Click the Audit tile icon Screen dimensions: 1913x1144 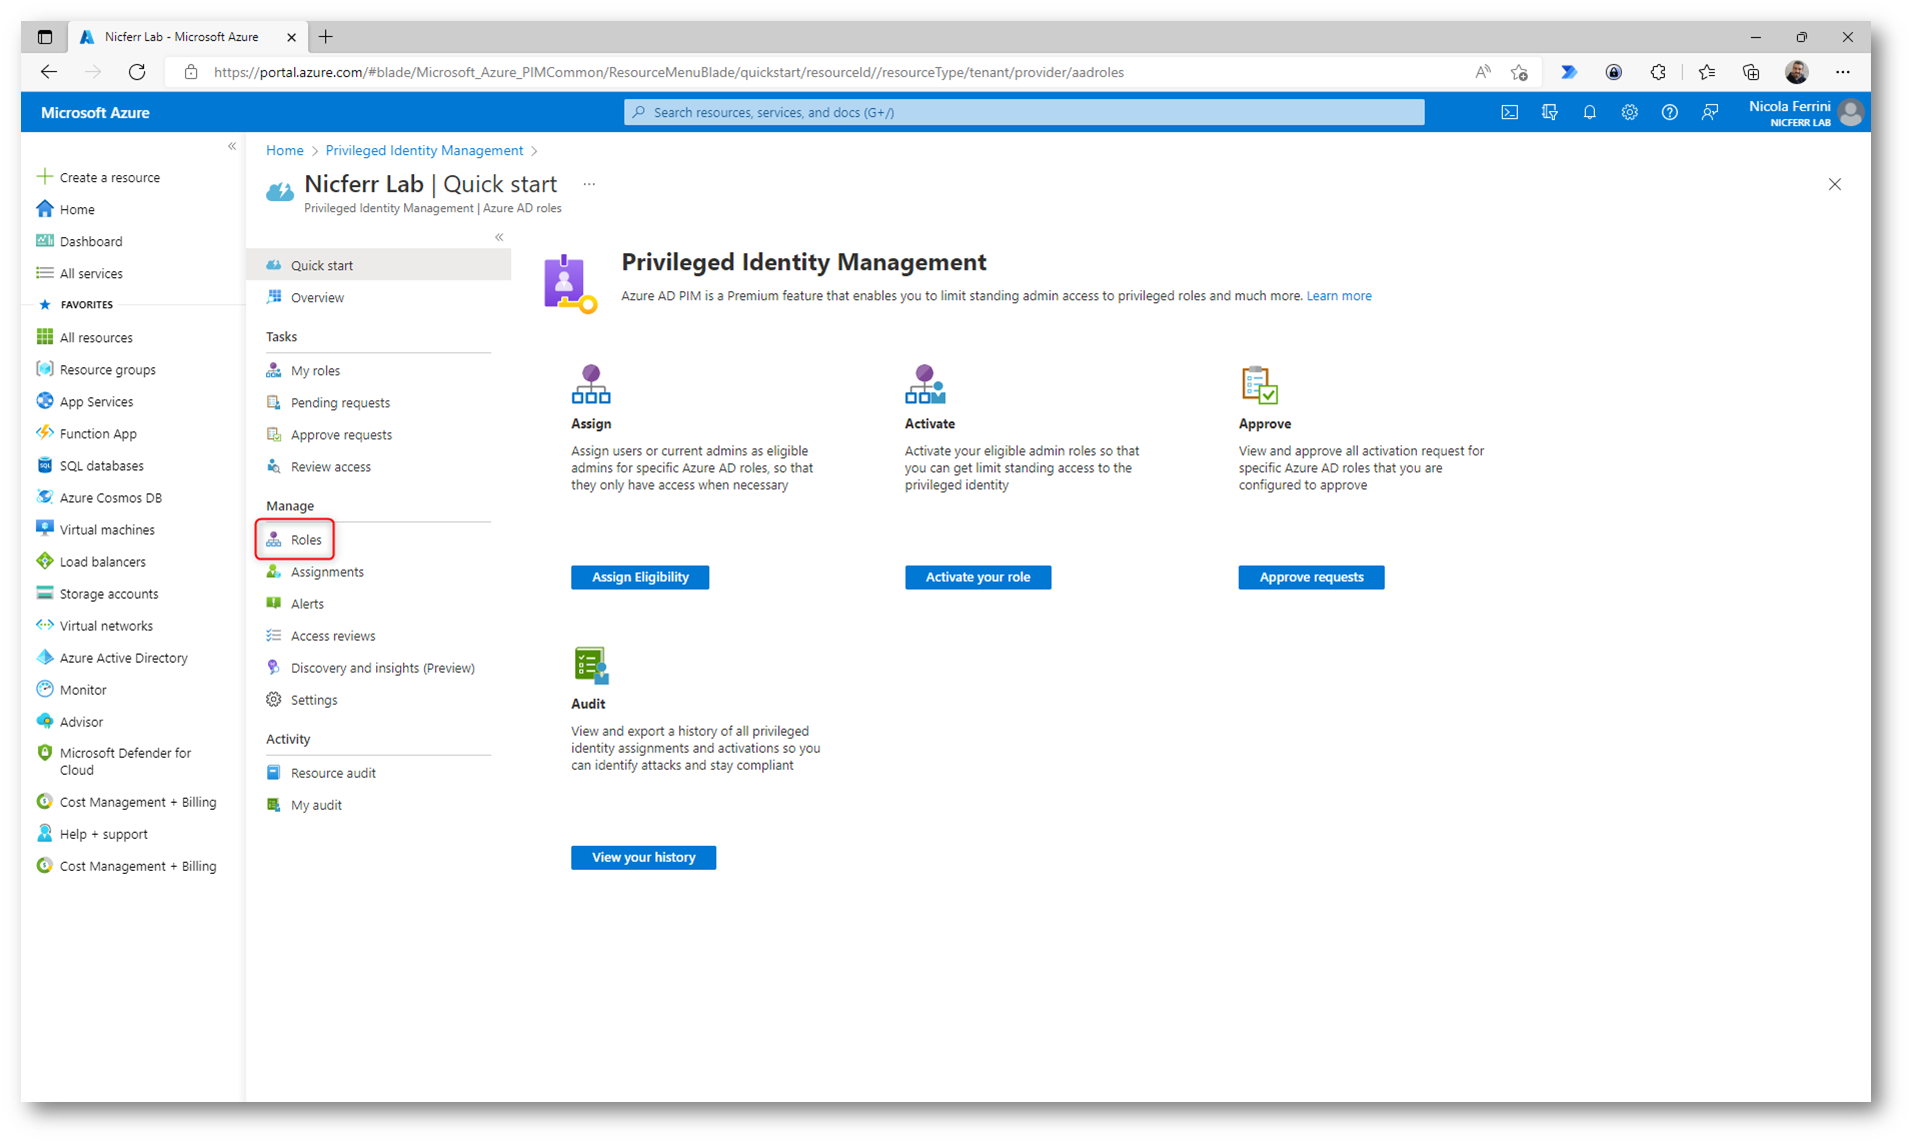591,665
